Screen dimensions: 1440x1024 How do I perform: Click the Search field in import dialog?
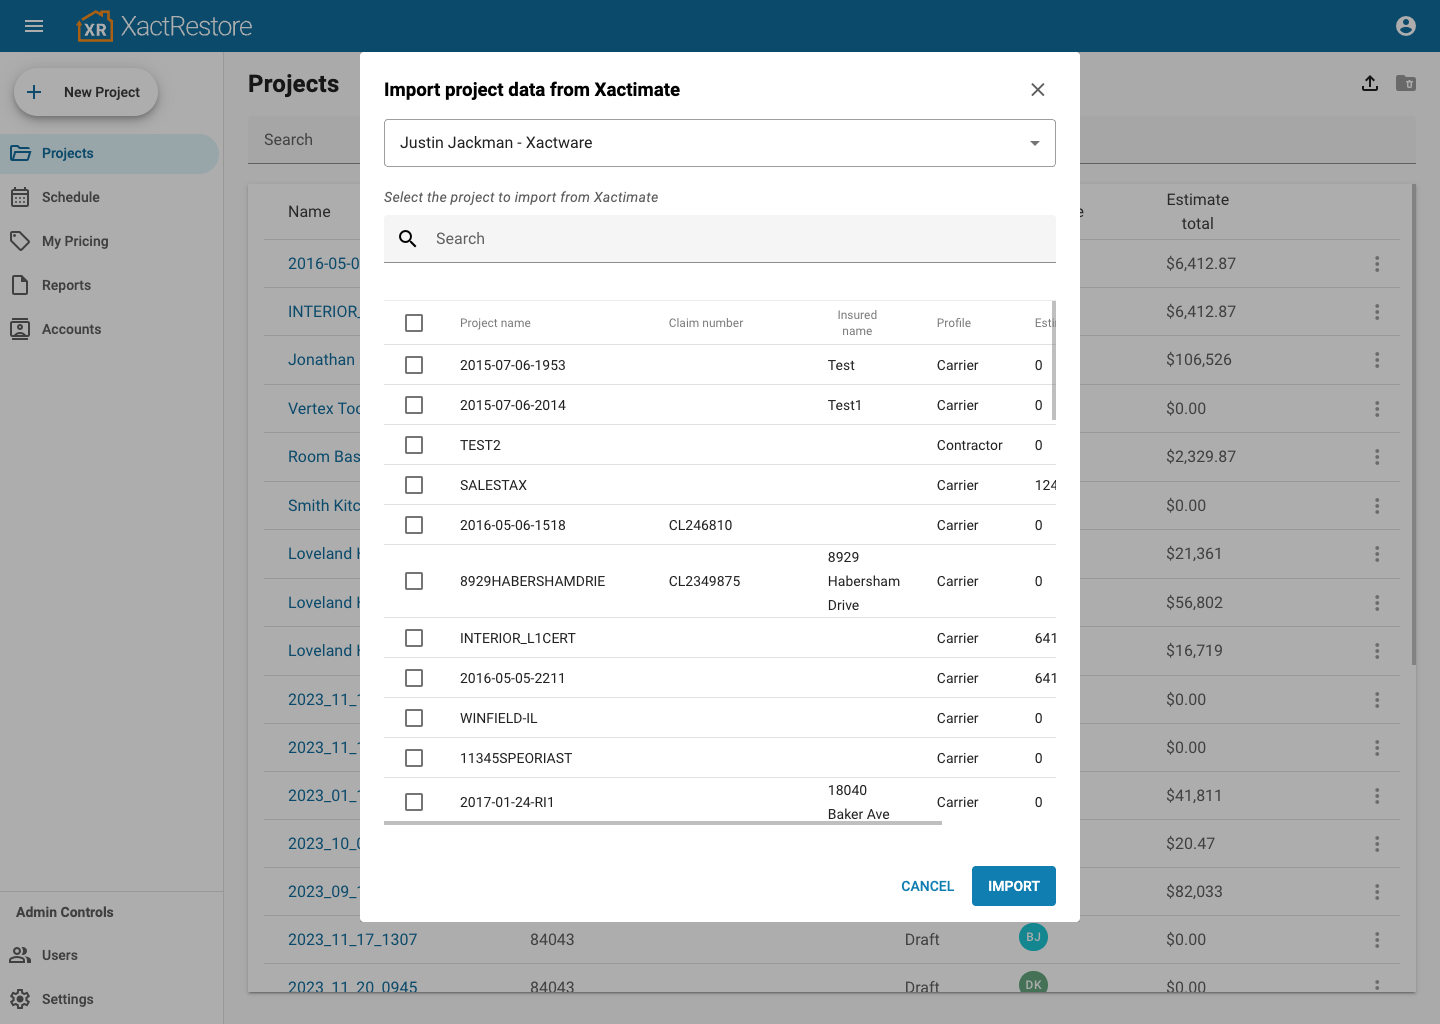pyautogui.click(x=720, y=239)
